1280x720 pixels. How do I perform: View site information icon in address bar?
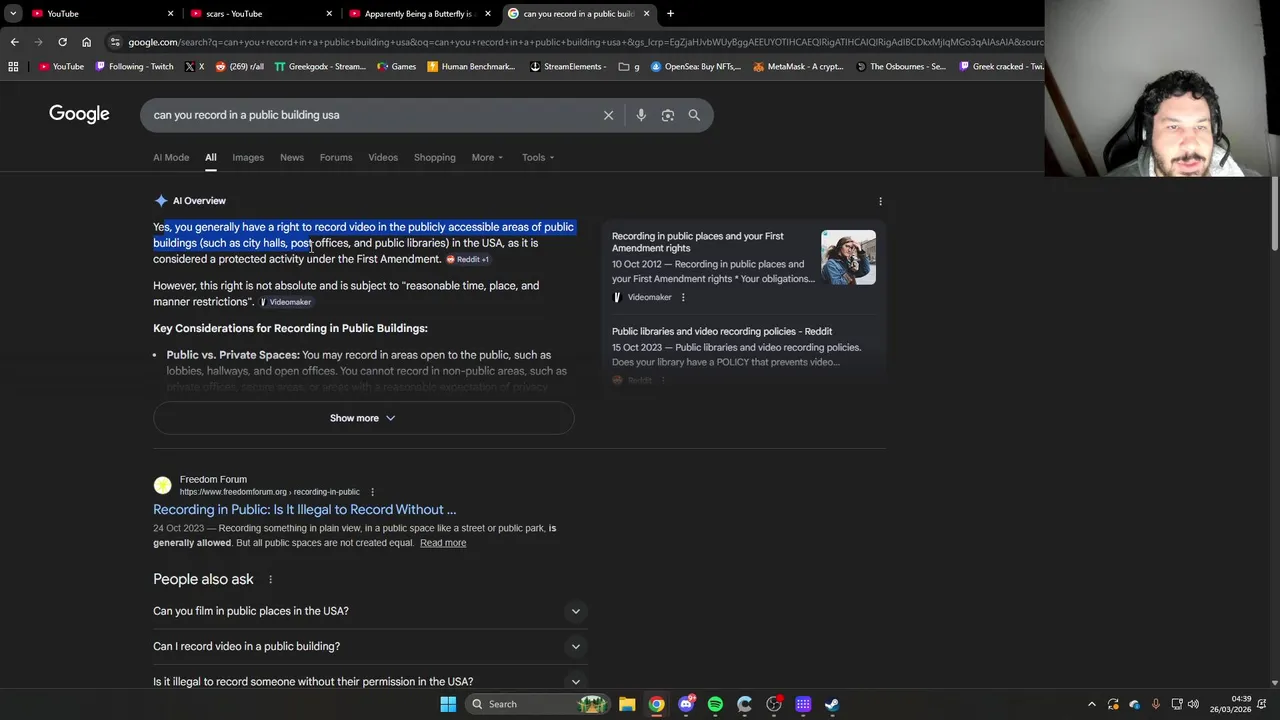click(x=116, y=42)
